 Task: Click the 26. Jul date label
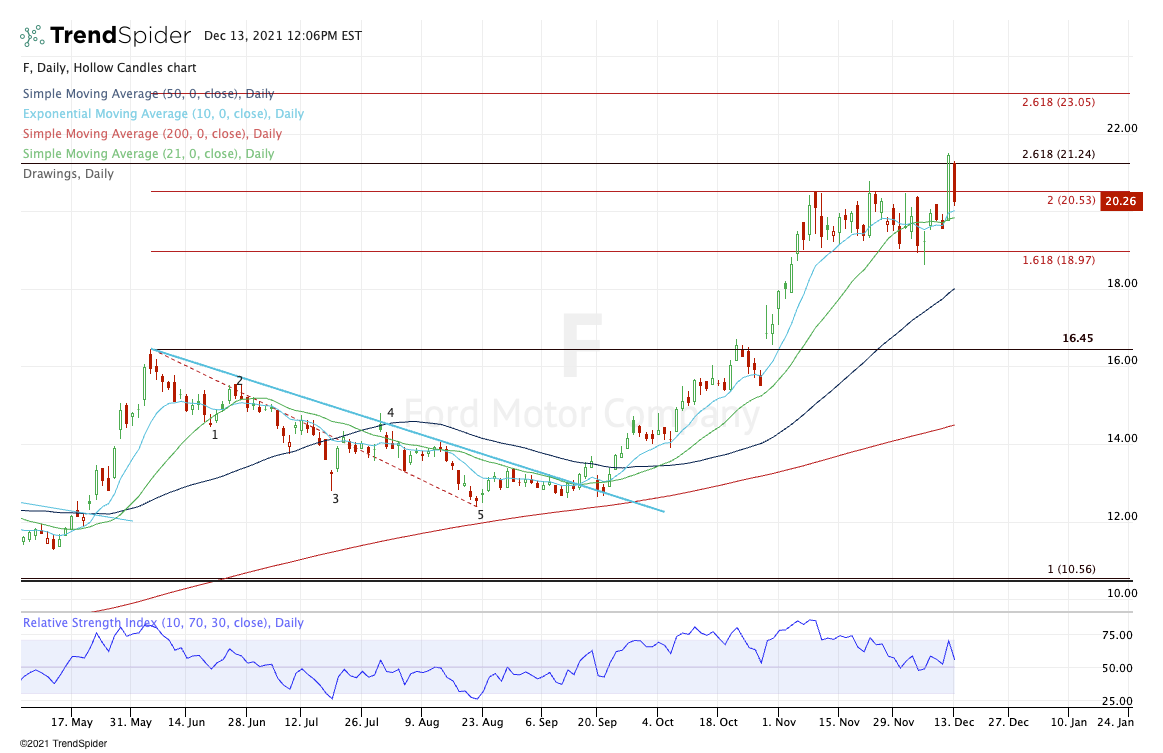[361, 723]
